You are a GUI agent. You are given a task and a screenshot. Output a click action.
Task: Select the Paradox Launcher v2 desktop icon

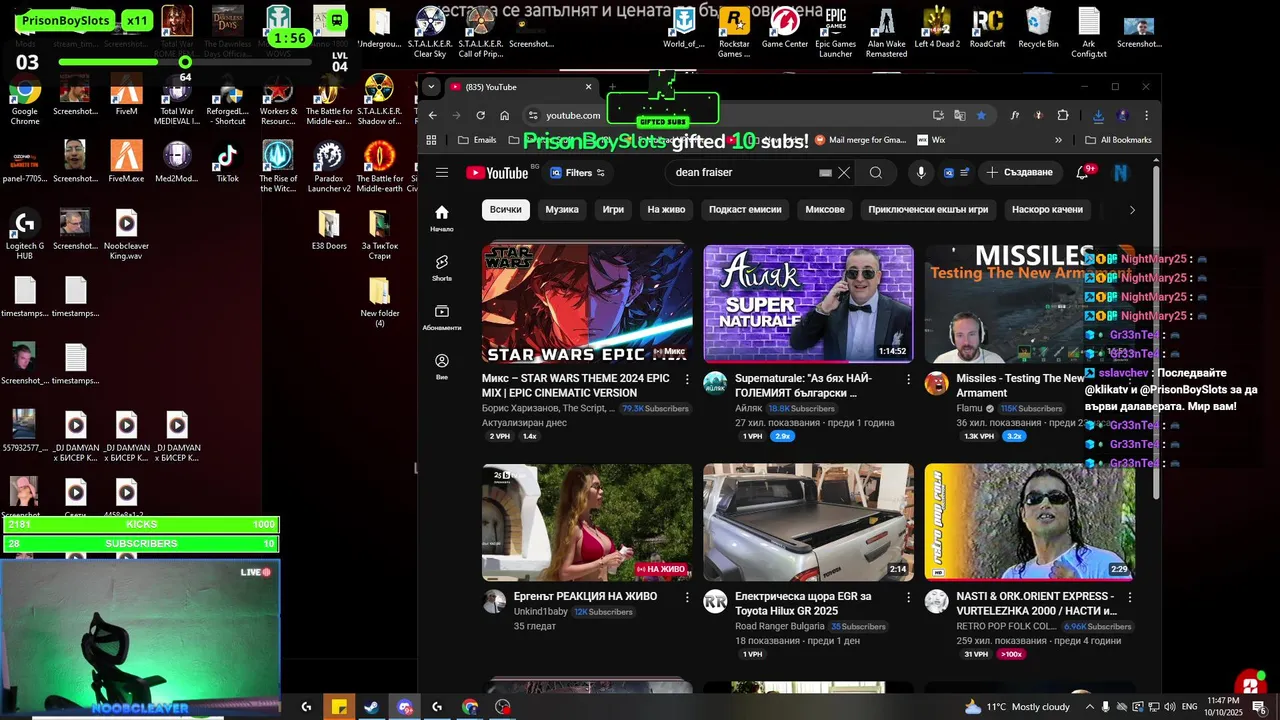coord(328,168)
